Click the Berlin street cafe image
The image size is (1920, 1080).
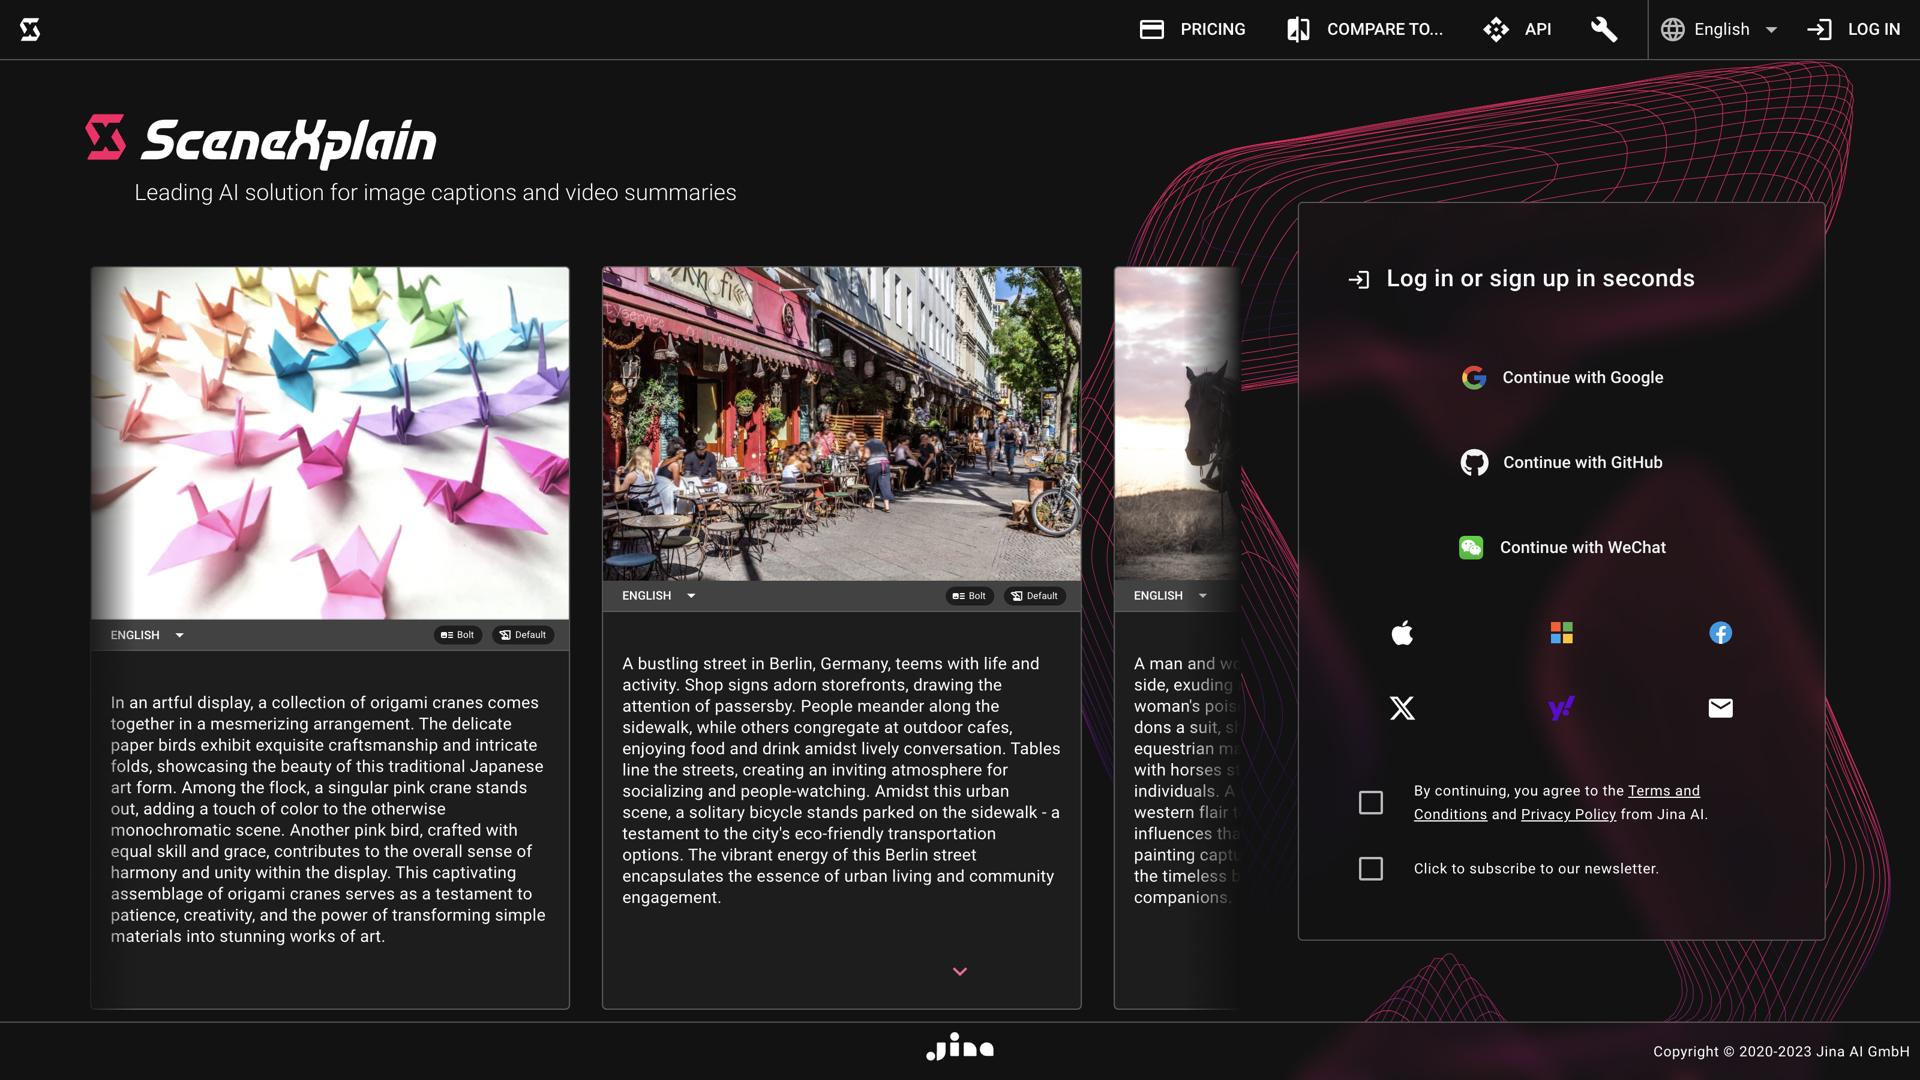841,424
